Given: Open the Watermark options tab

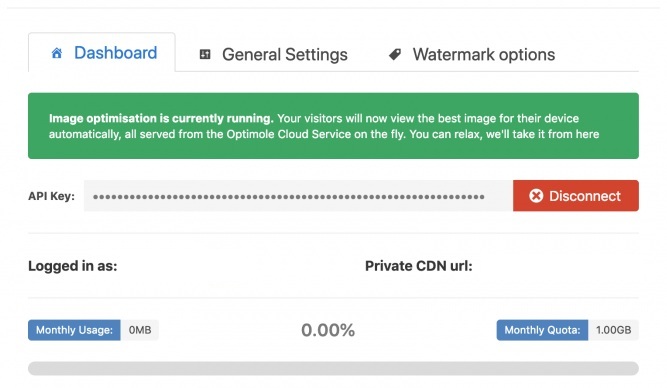Looking at the screenshot, I should [472, 54].
